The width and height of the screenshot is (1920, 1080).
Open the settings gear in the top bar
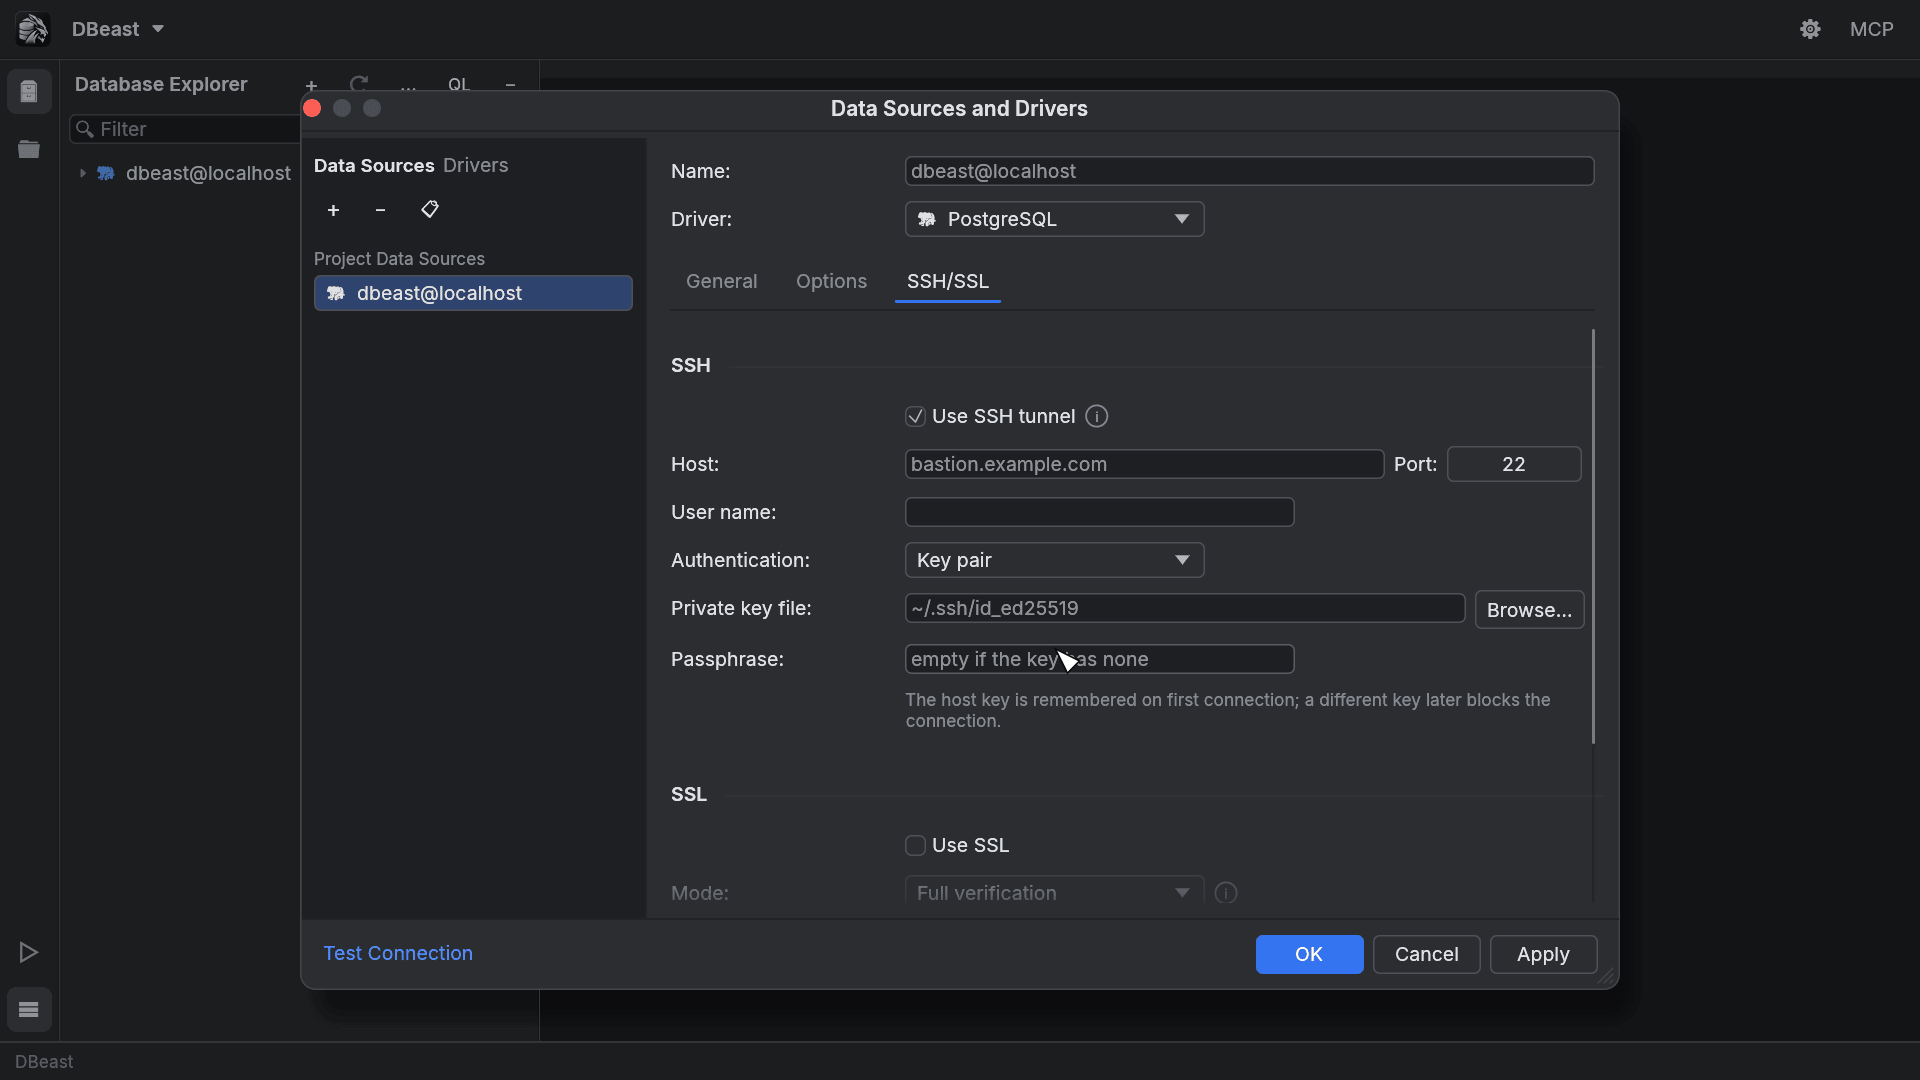(x=1810, y=29)
